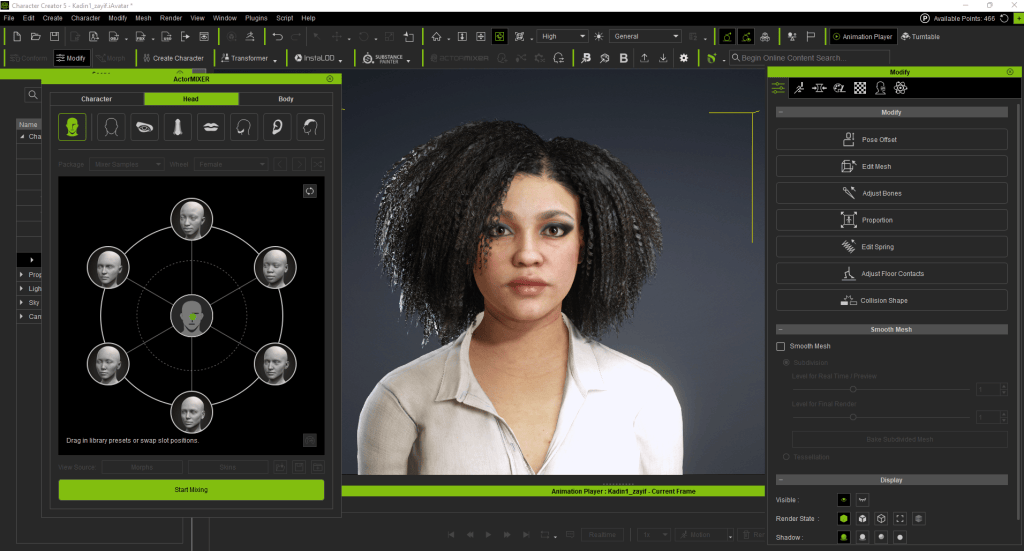Enable the Smooth Mesh checkbox
The image size is (1024, 551).
click(780, 346)
